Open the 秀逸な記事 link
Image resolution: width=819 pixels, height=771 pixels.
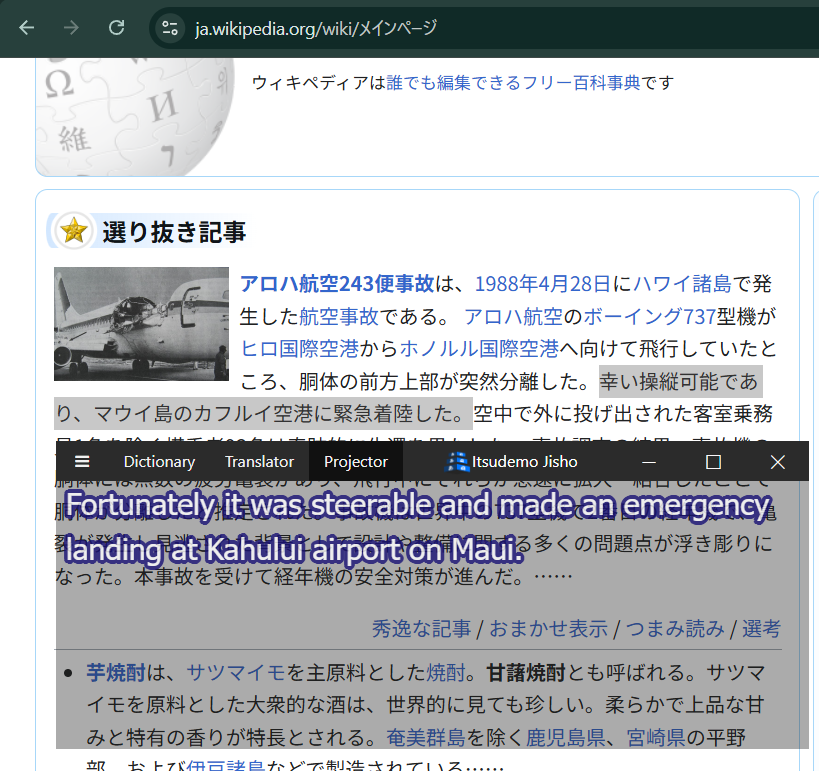tap(421, 629)
